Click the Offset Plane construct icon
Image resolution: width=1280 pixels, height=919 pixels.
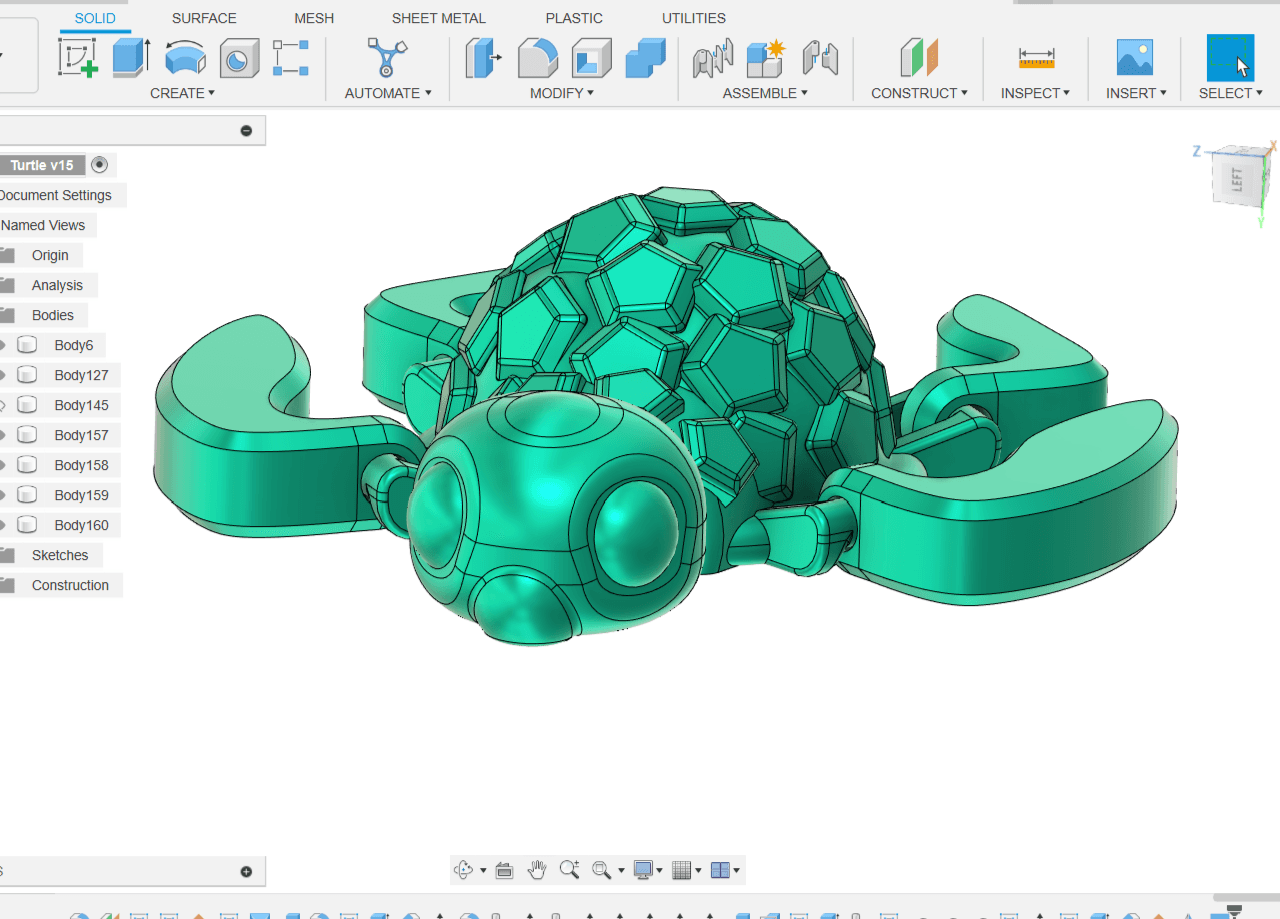pyautogui.click(x=919, y=58)
